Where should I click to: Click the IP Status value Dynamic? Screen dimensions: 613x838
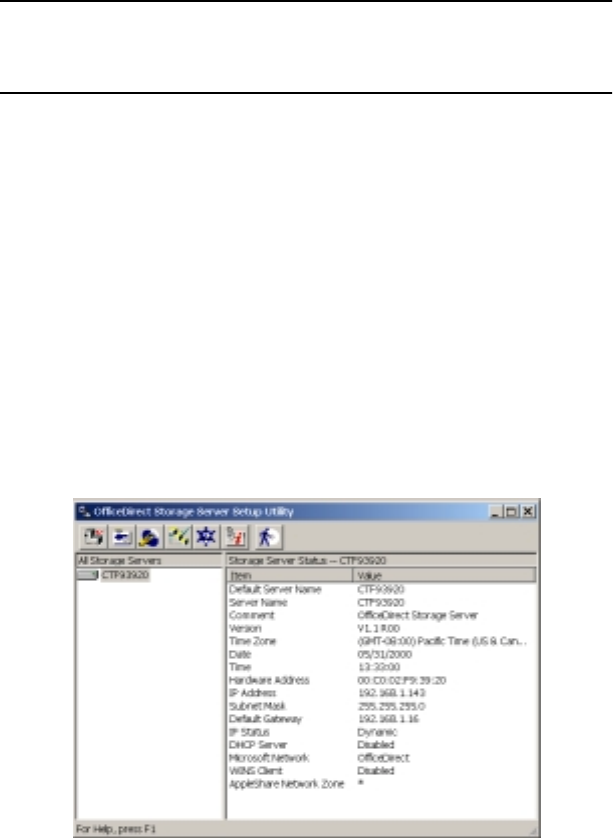377,732
